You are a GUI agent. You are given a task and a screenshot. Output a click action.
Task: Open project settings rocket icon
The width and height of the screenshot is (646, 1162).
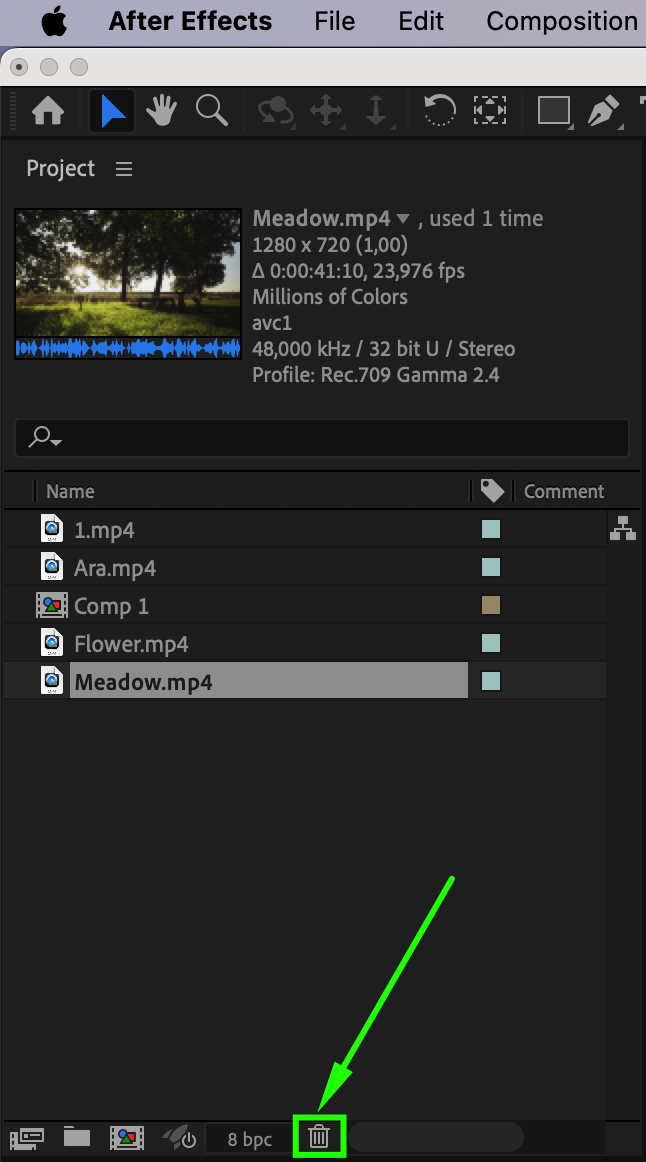coord(179,1138)
